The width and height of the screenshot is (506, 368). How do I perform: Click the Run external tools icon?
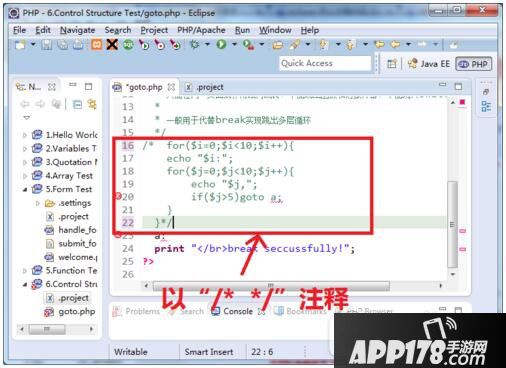pyautogui.click(x=248, y=44)
